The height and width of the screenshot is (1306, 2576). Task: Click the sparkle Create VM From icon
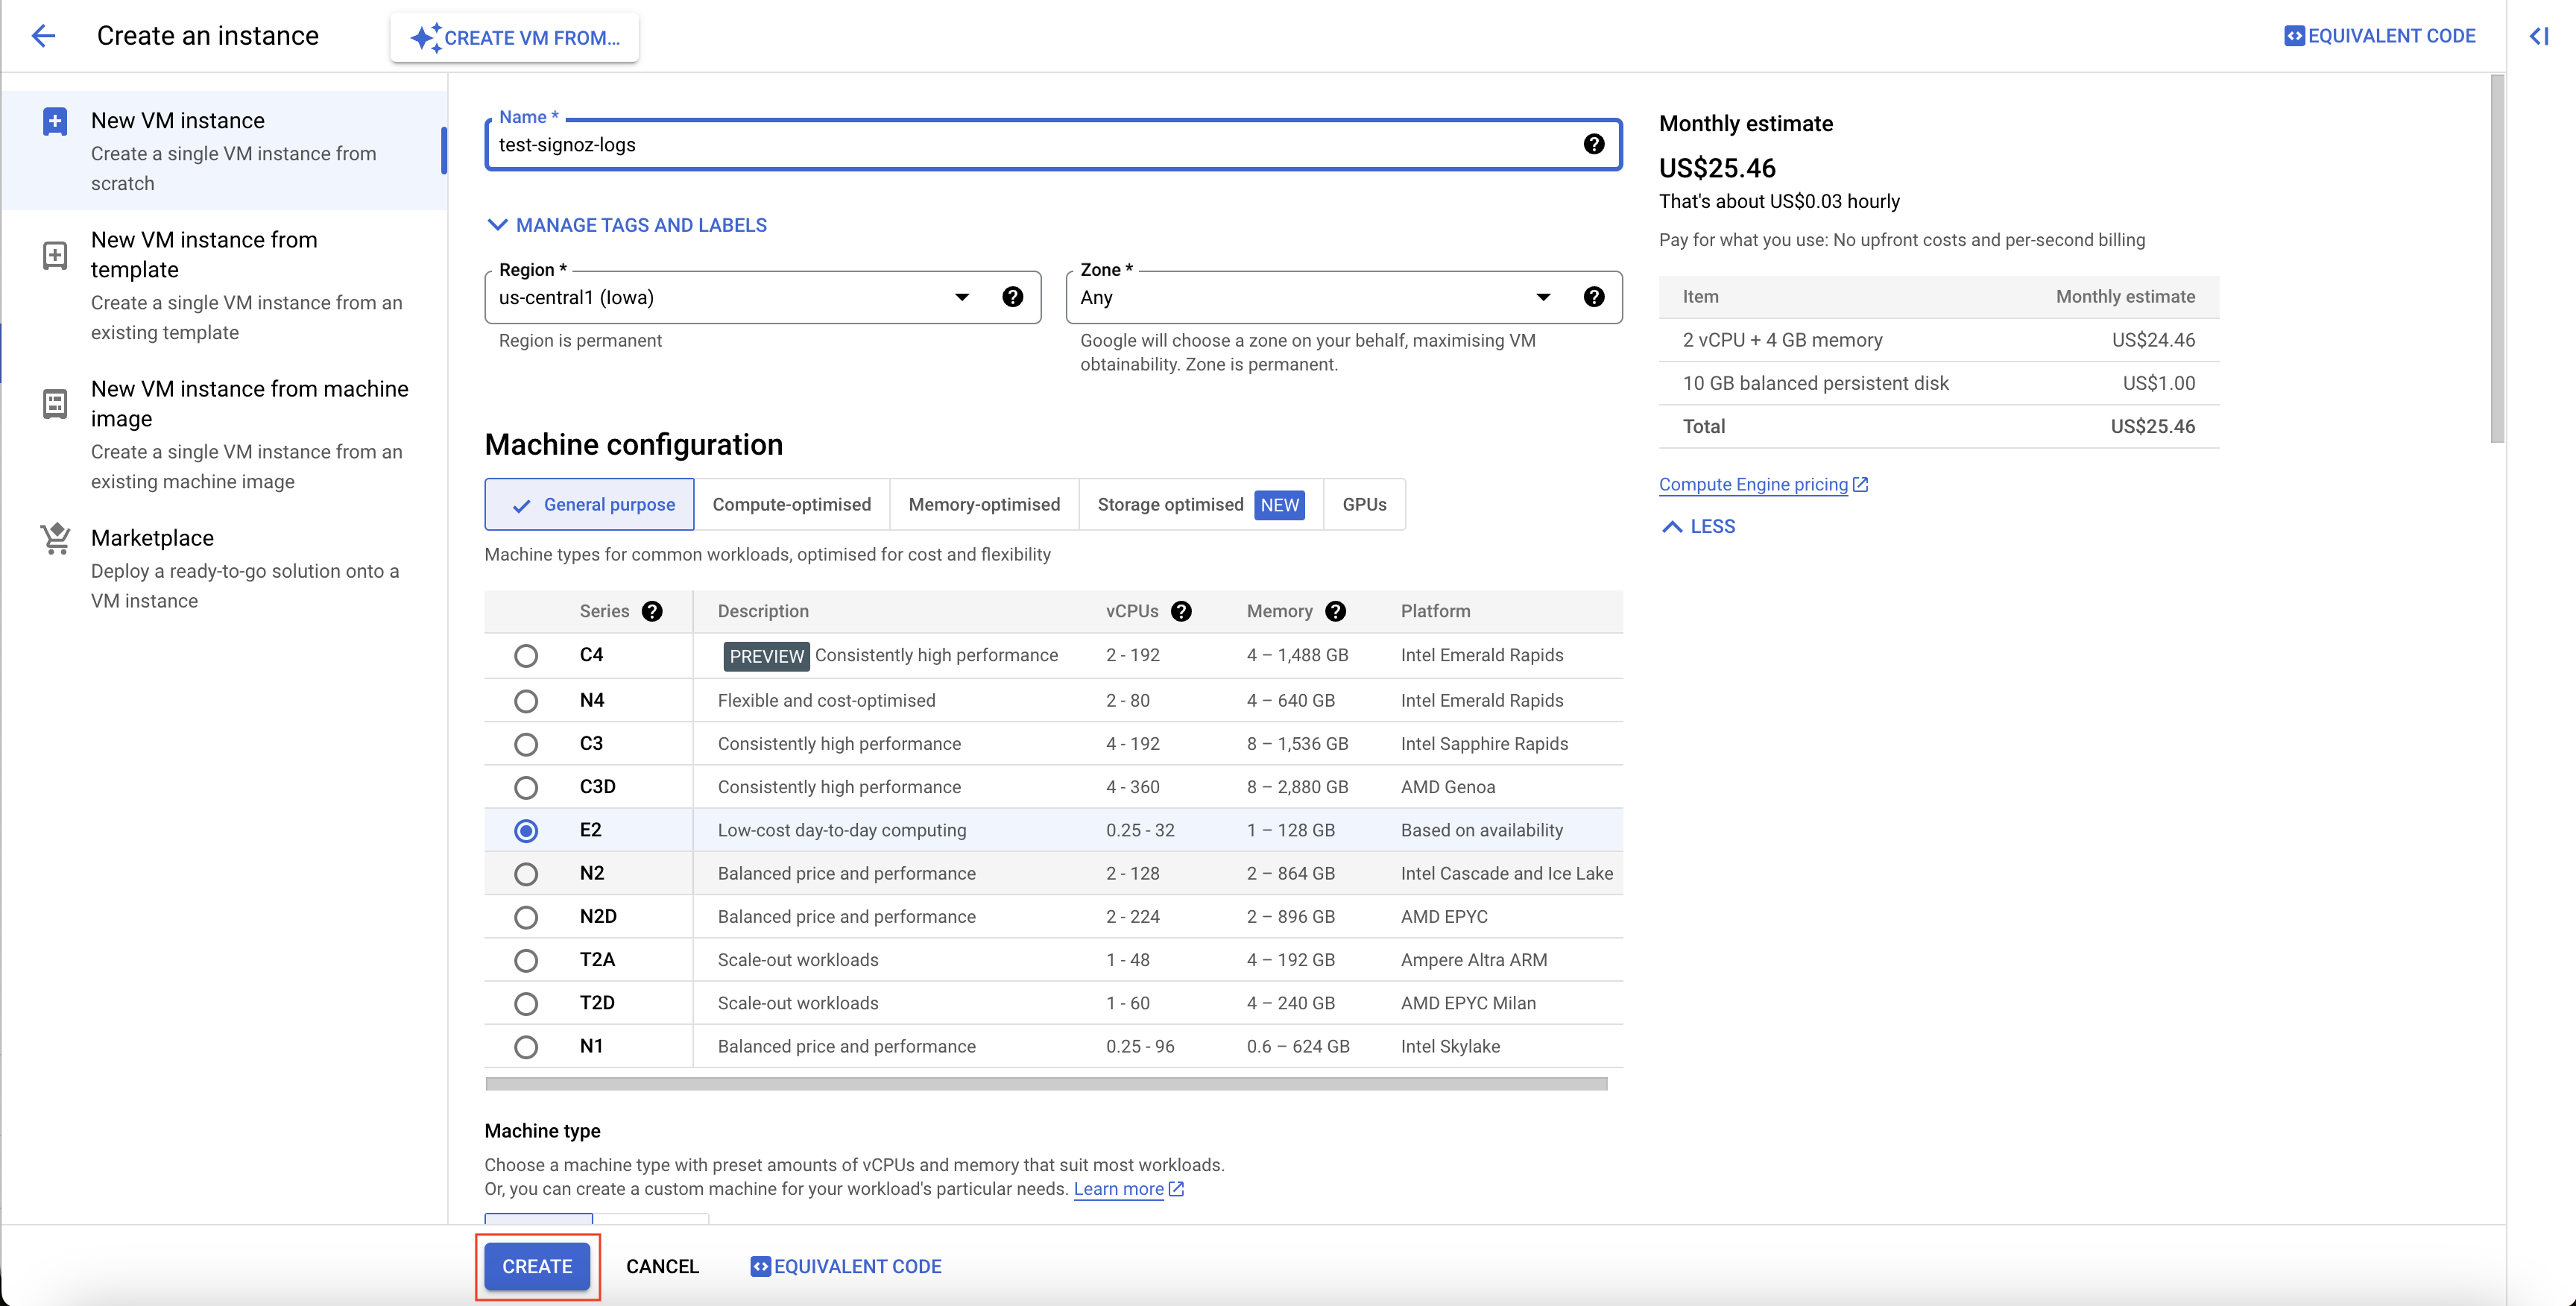point(425,37)
